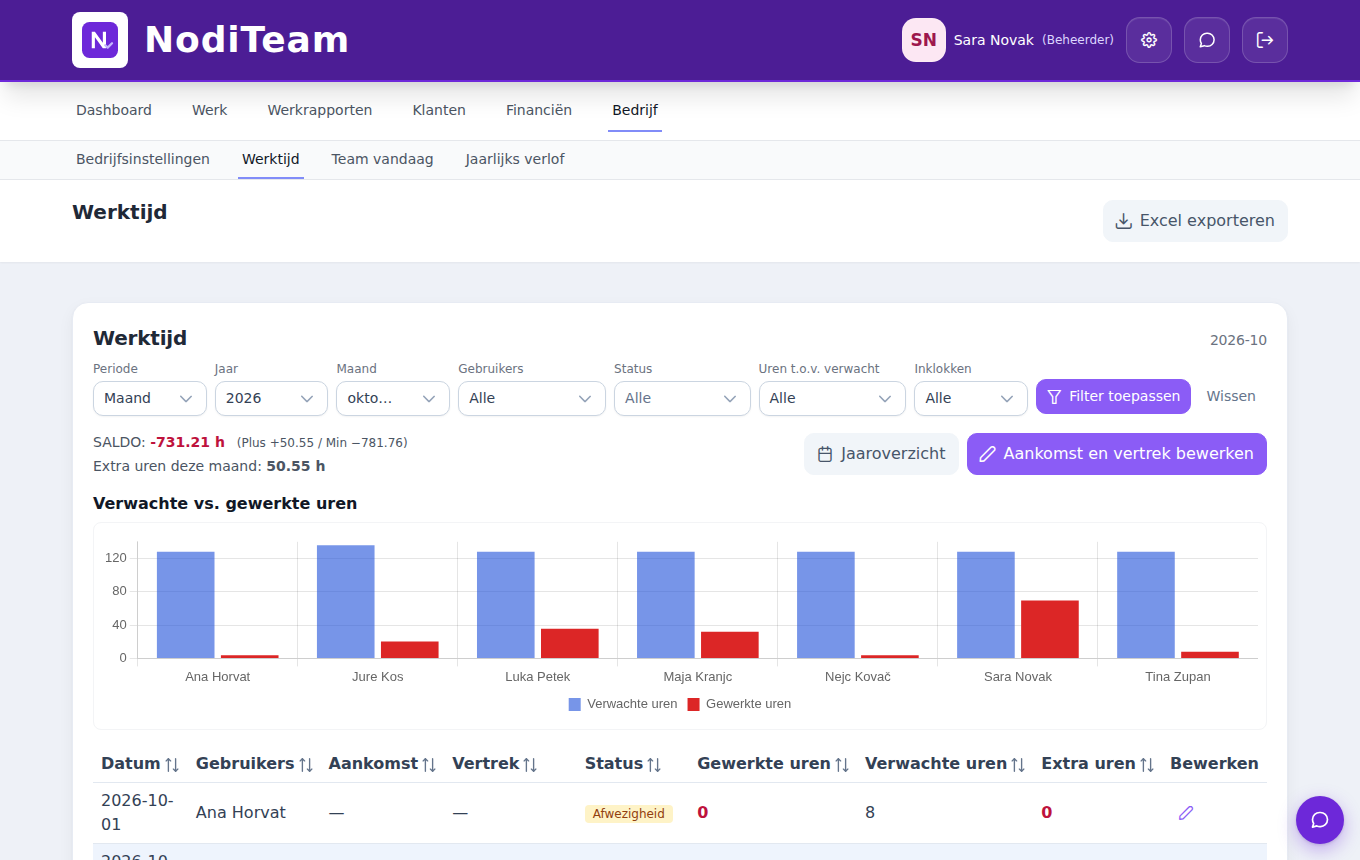Screen dimensions: 1360x860
Task: Open the Werkrapporten menu
Action: pyautogui.click(x=320, y=110)
